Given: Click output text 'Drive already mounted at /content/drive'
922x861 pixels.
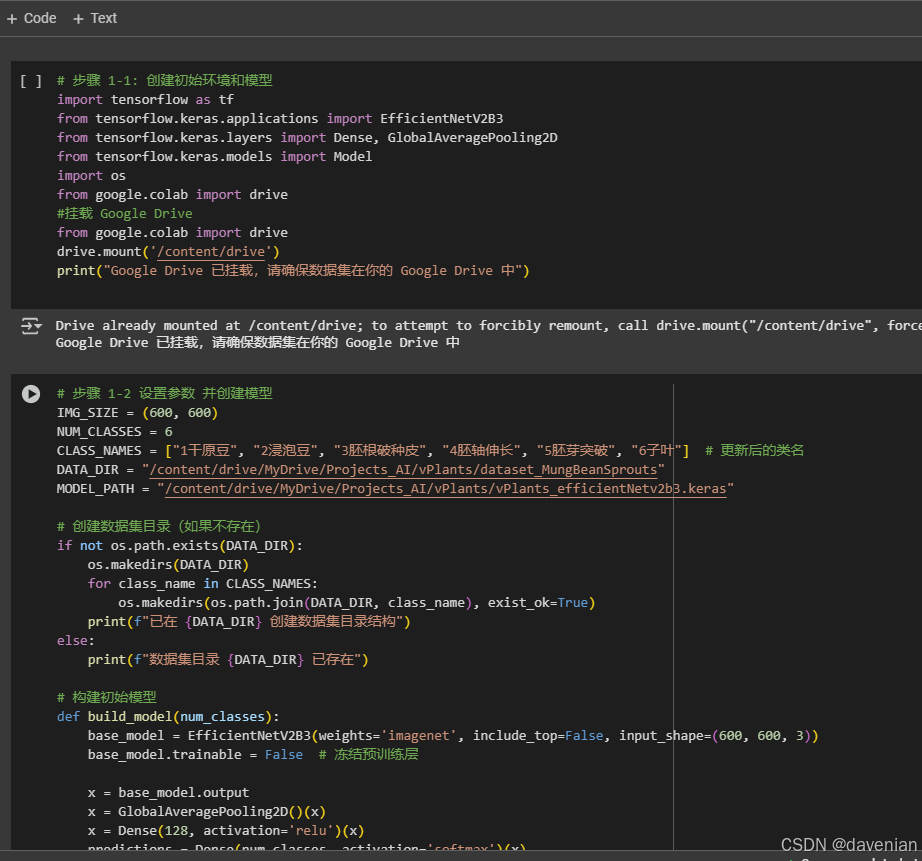Looking at the screenshot, I should click(x=206, y=326).
